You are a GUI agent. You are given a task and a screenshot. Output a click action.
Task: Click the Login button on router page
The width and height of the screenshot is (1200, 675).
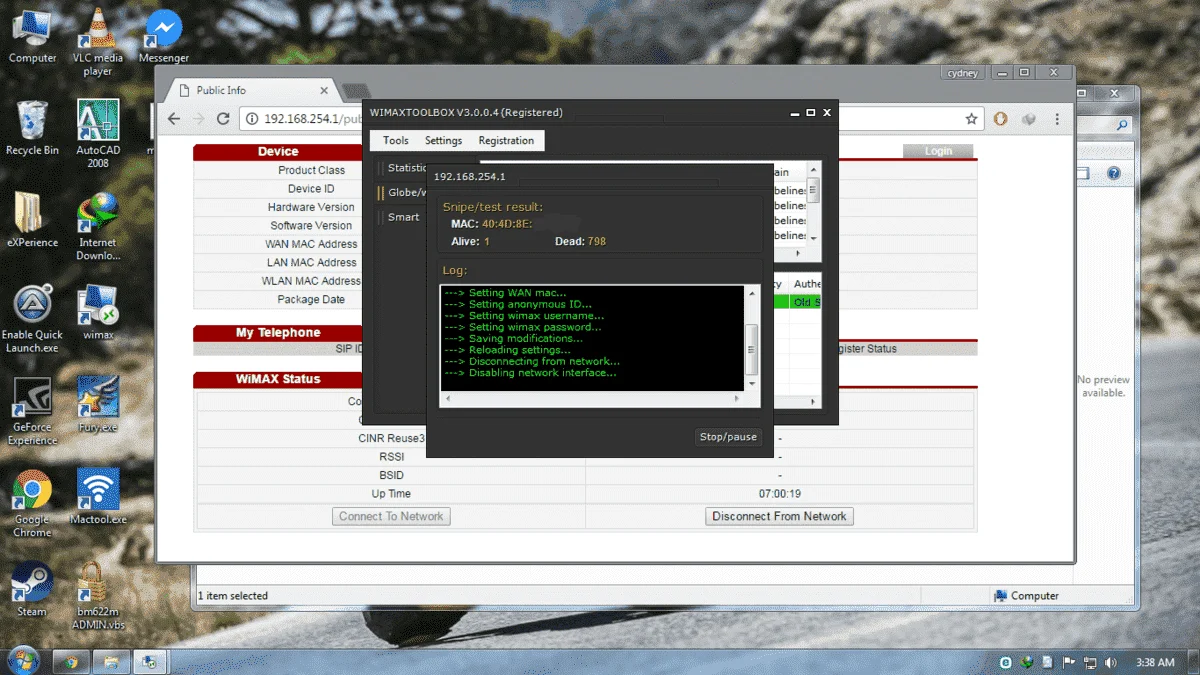938,151
